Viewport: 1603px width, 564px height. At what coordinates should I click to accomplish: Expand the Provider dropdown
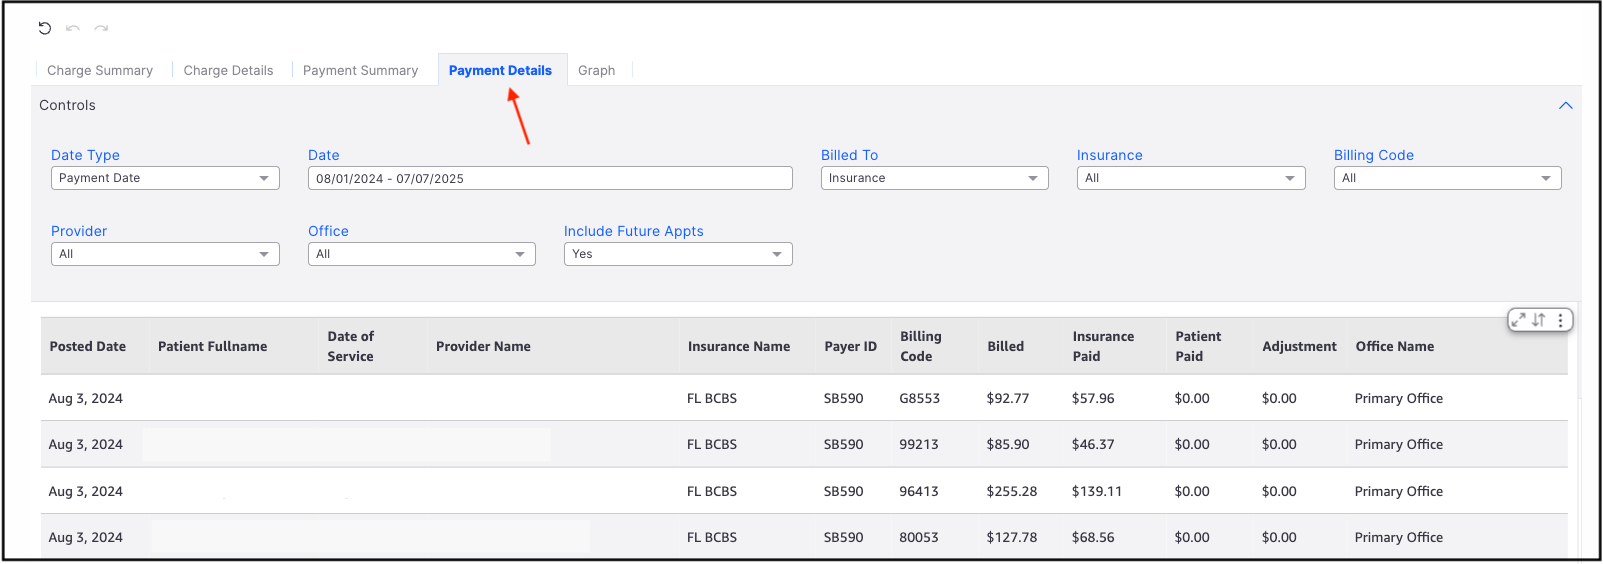(x=165, y=254)
